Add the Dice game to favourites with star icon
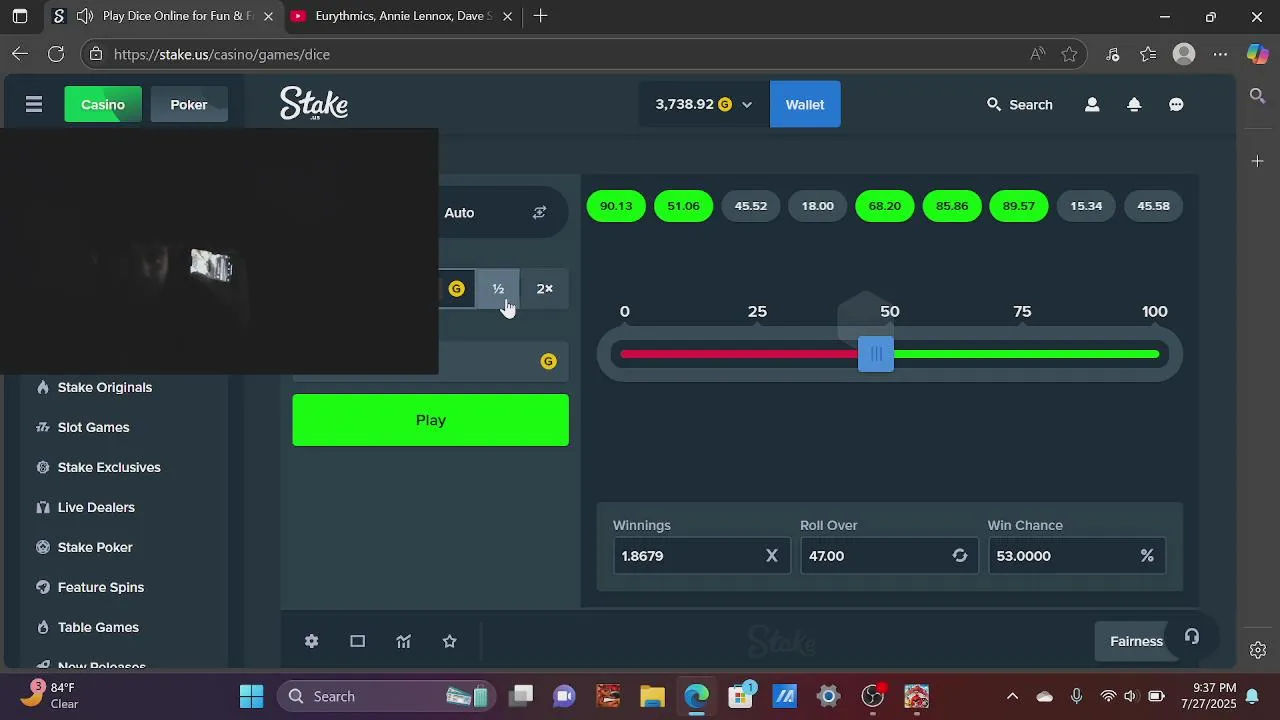 coord(449,641)
